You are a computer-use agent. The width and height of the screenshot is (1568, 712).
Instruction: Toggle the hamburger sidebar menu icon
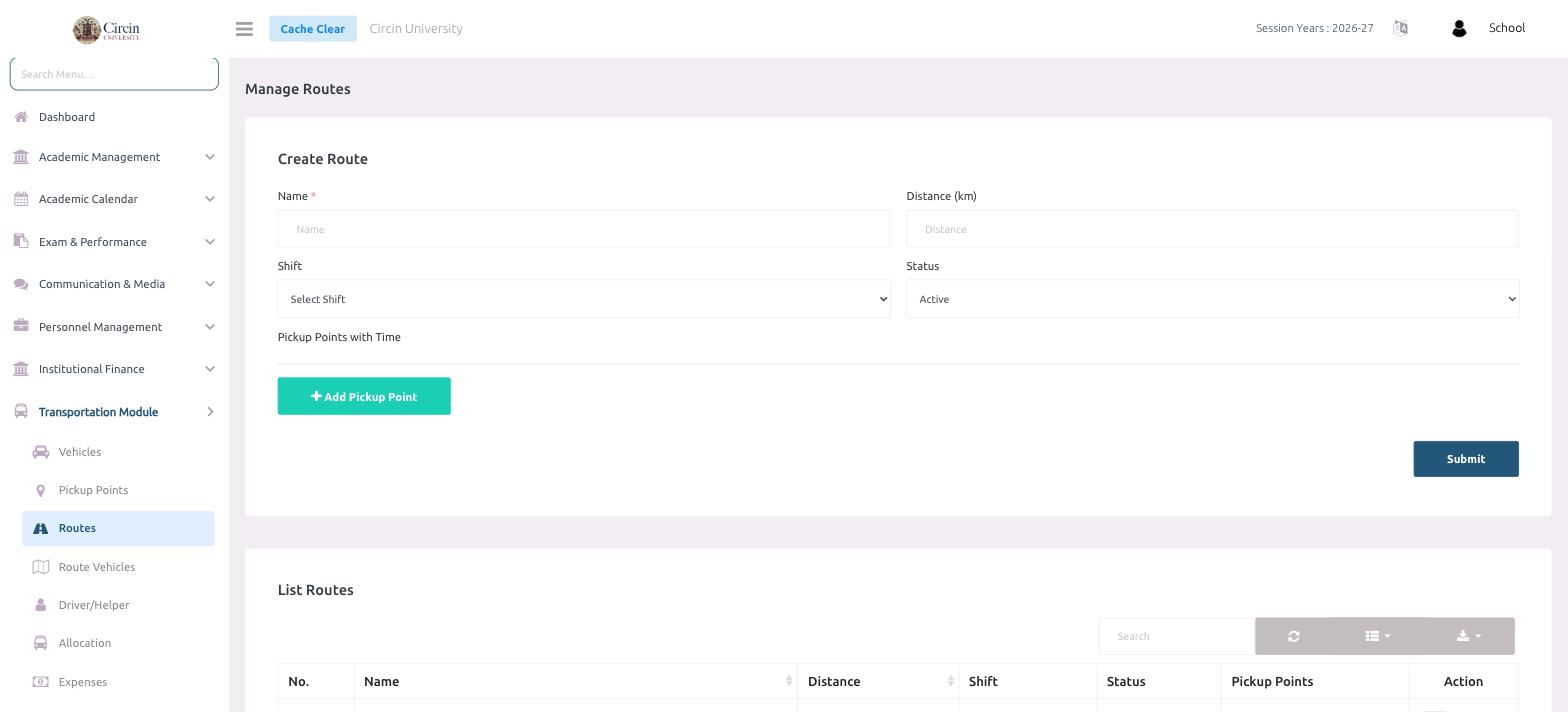(244, 29)
